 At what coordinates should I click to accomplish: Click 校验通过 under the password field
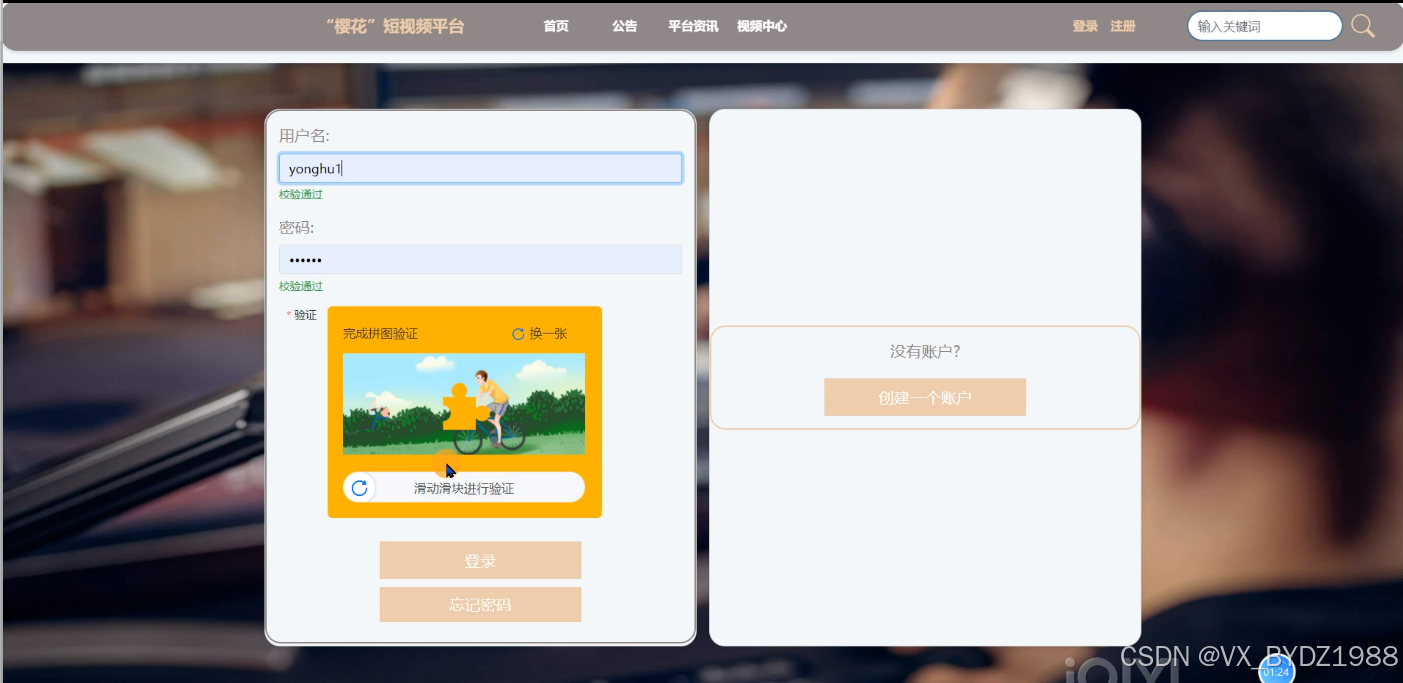pyautogui.click(x=301, y=286)
